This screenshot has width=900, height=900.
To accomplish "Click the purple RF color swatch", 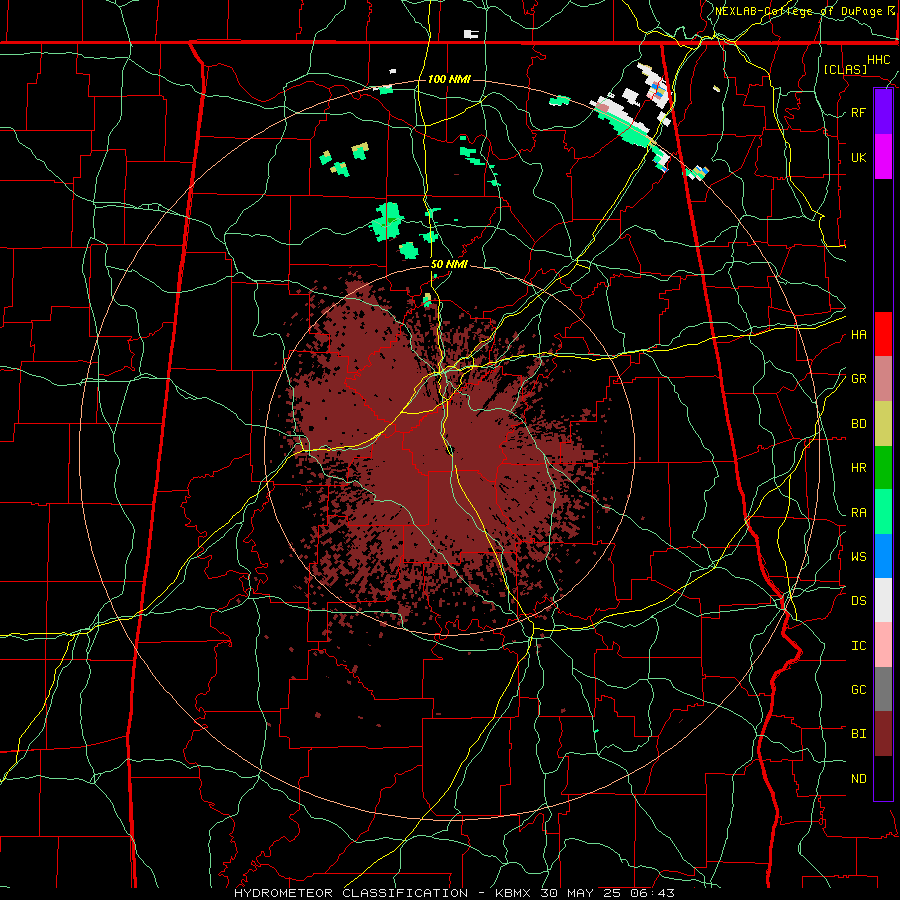I will coord(883,111).
